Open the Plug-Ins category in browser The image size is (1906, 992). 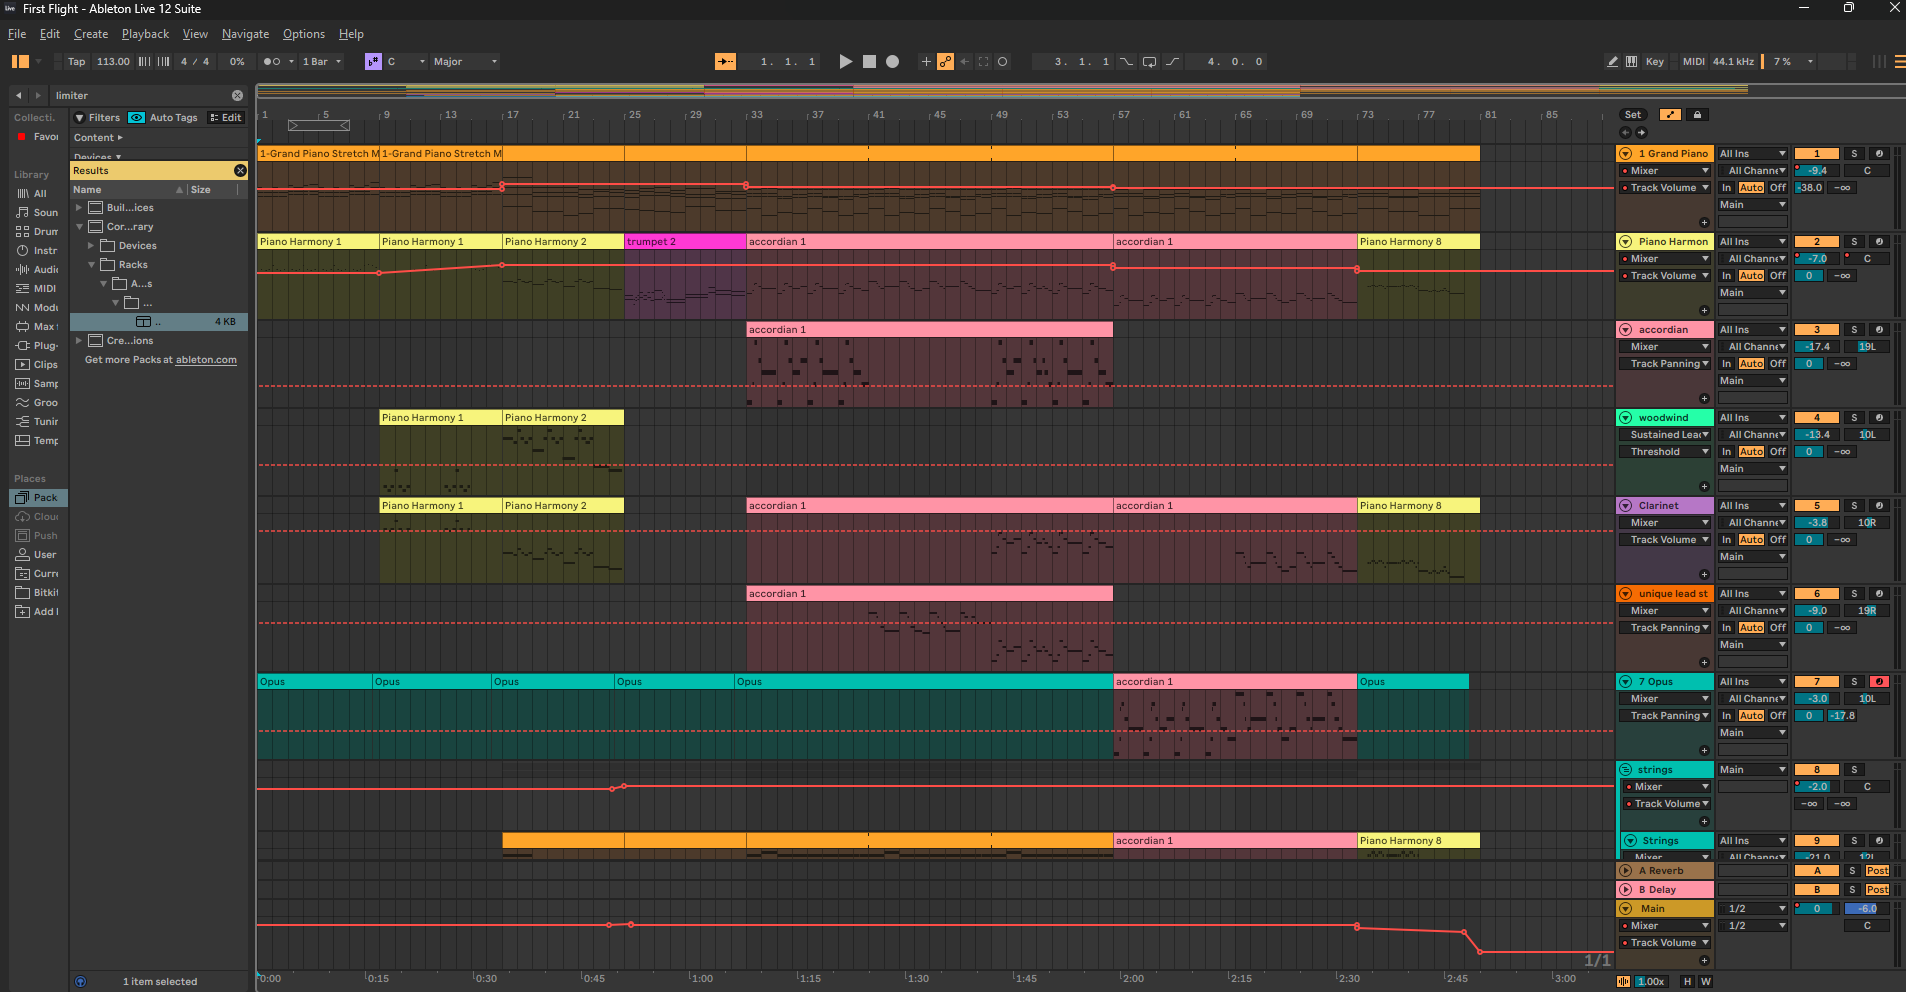pyautogui.click(x=37, y=346)
